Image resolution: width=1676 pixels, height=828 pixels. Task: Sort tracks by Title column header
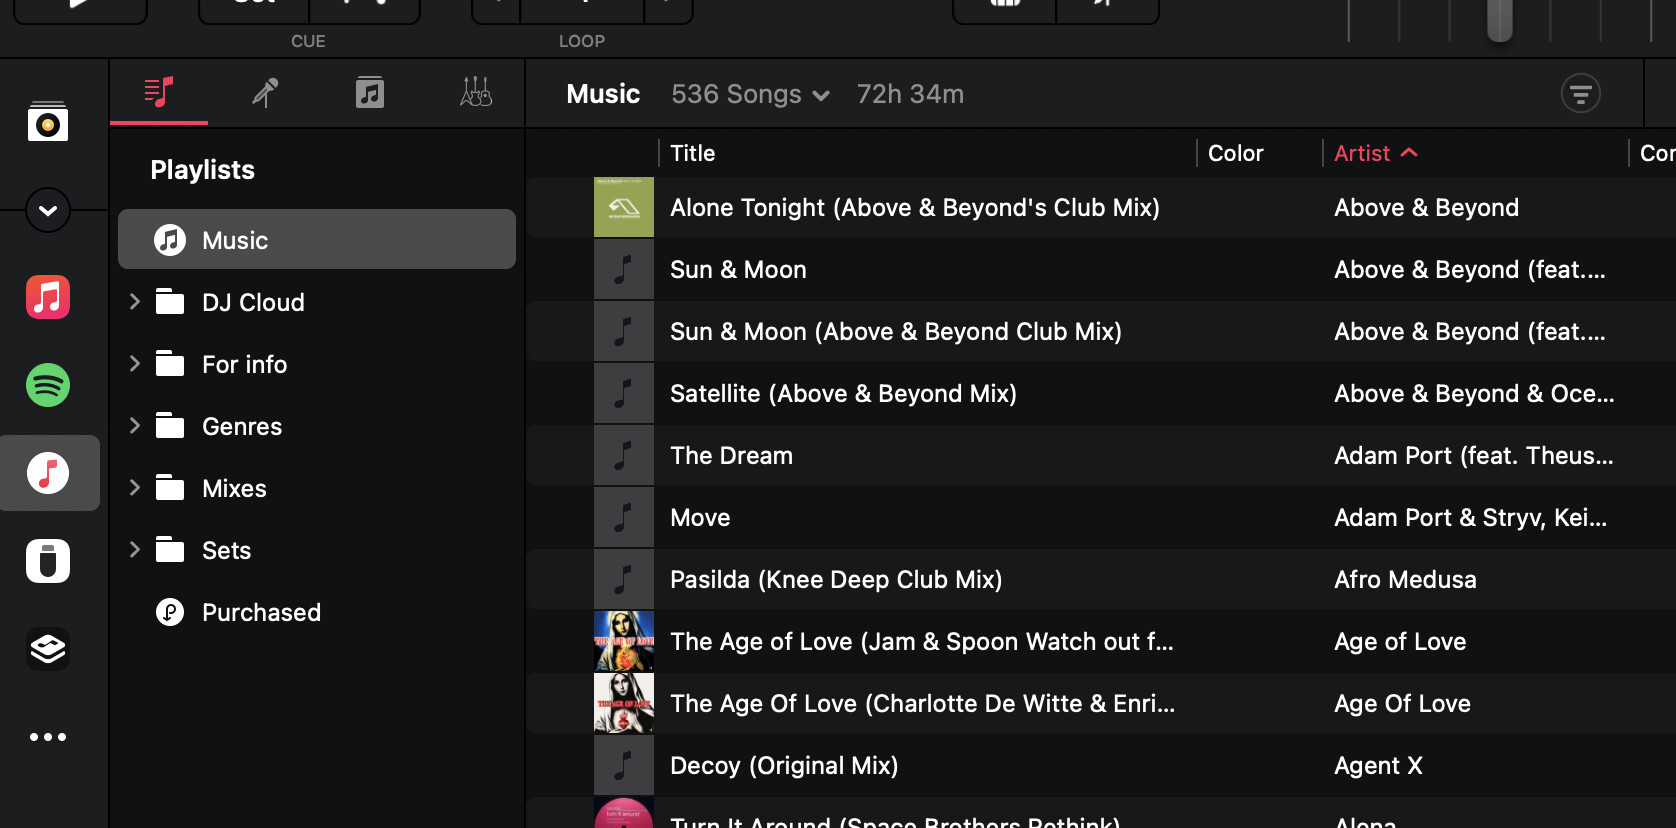click(x=692, y=153)
